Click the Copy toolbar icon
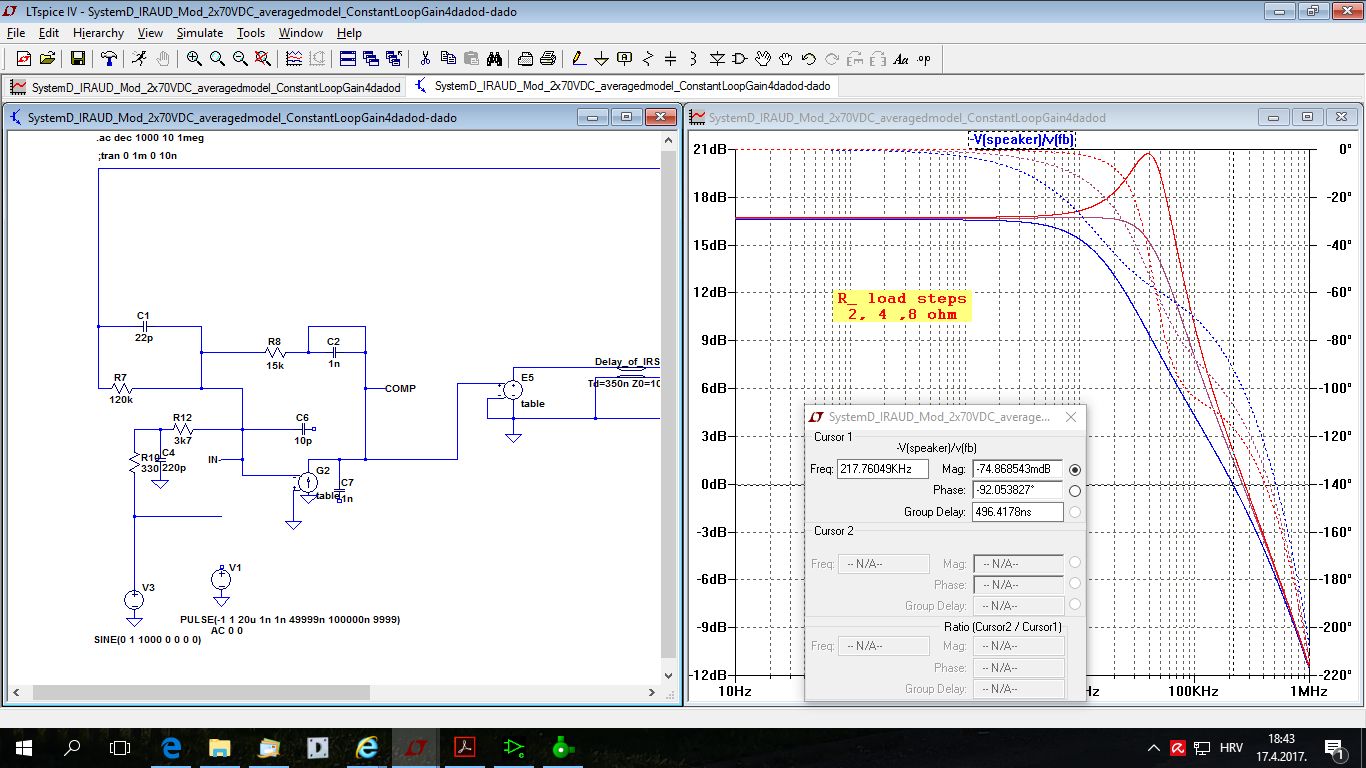Screen dimensions: 1366x768 point(448,59)
